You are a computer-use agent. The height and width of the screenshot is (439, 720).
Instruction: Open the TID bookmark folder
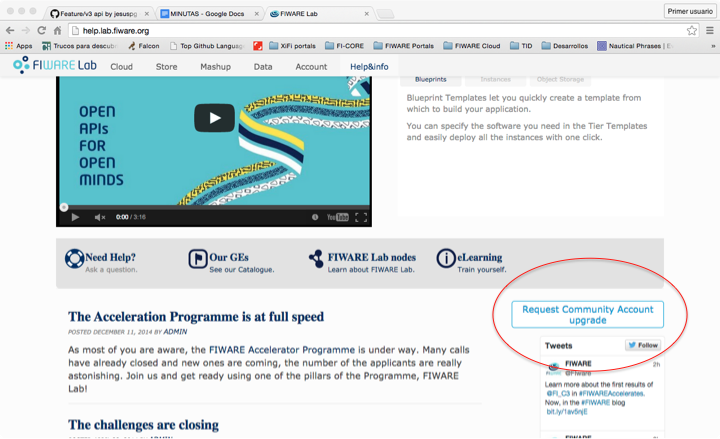[521, 46]
